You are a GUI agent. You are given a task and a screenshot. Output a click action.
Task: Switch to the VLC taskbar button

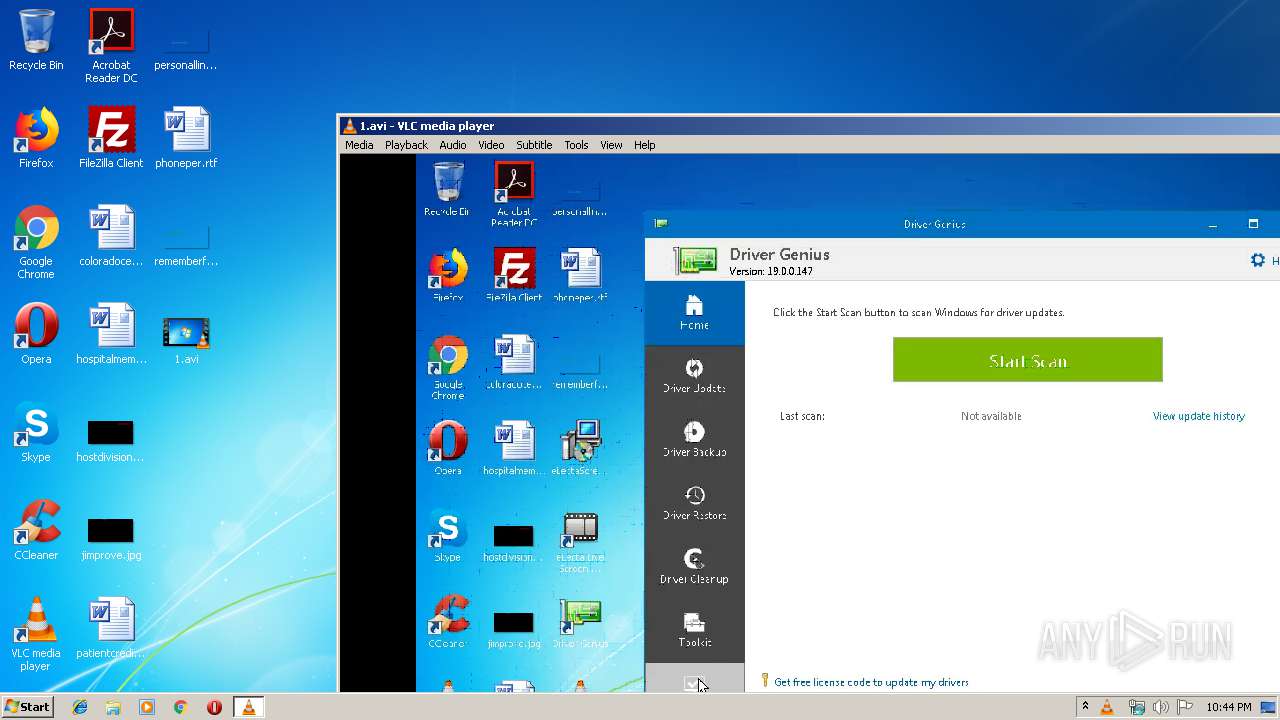(x=248, y=707)
